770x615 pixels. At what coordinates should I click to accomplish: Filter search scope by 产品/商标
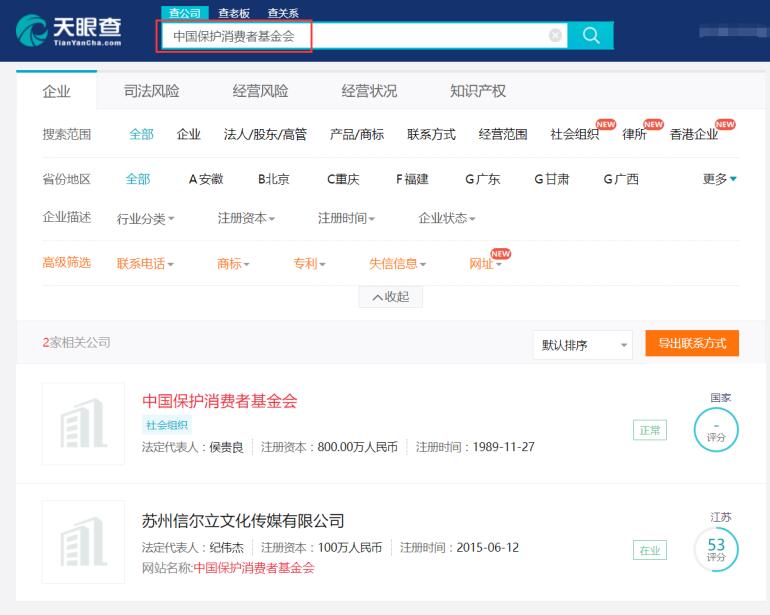point(357,134)
